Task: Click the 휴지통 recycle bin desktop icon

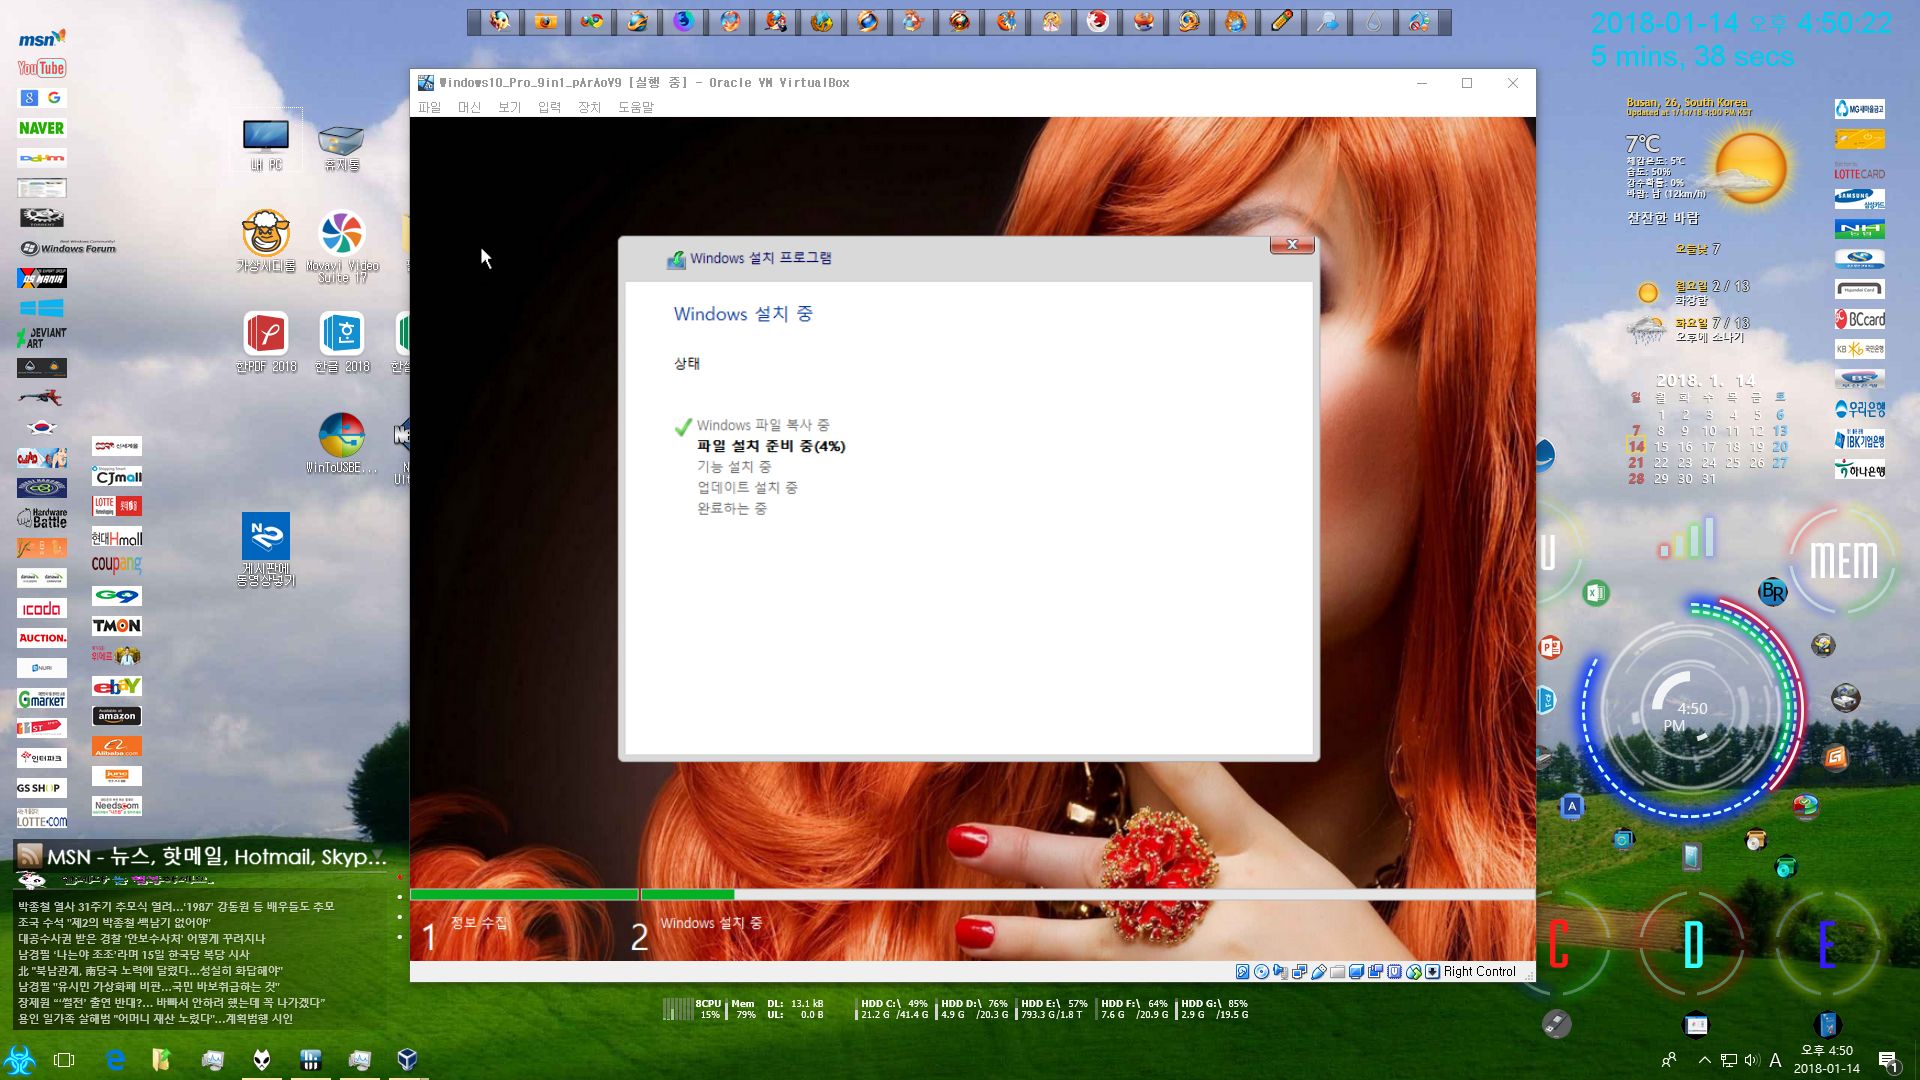Action: pyautogui.click(x=341, y=146)
